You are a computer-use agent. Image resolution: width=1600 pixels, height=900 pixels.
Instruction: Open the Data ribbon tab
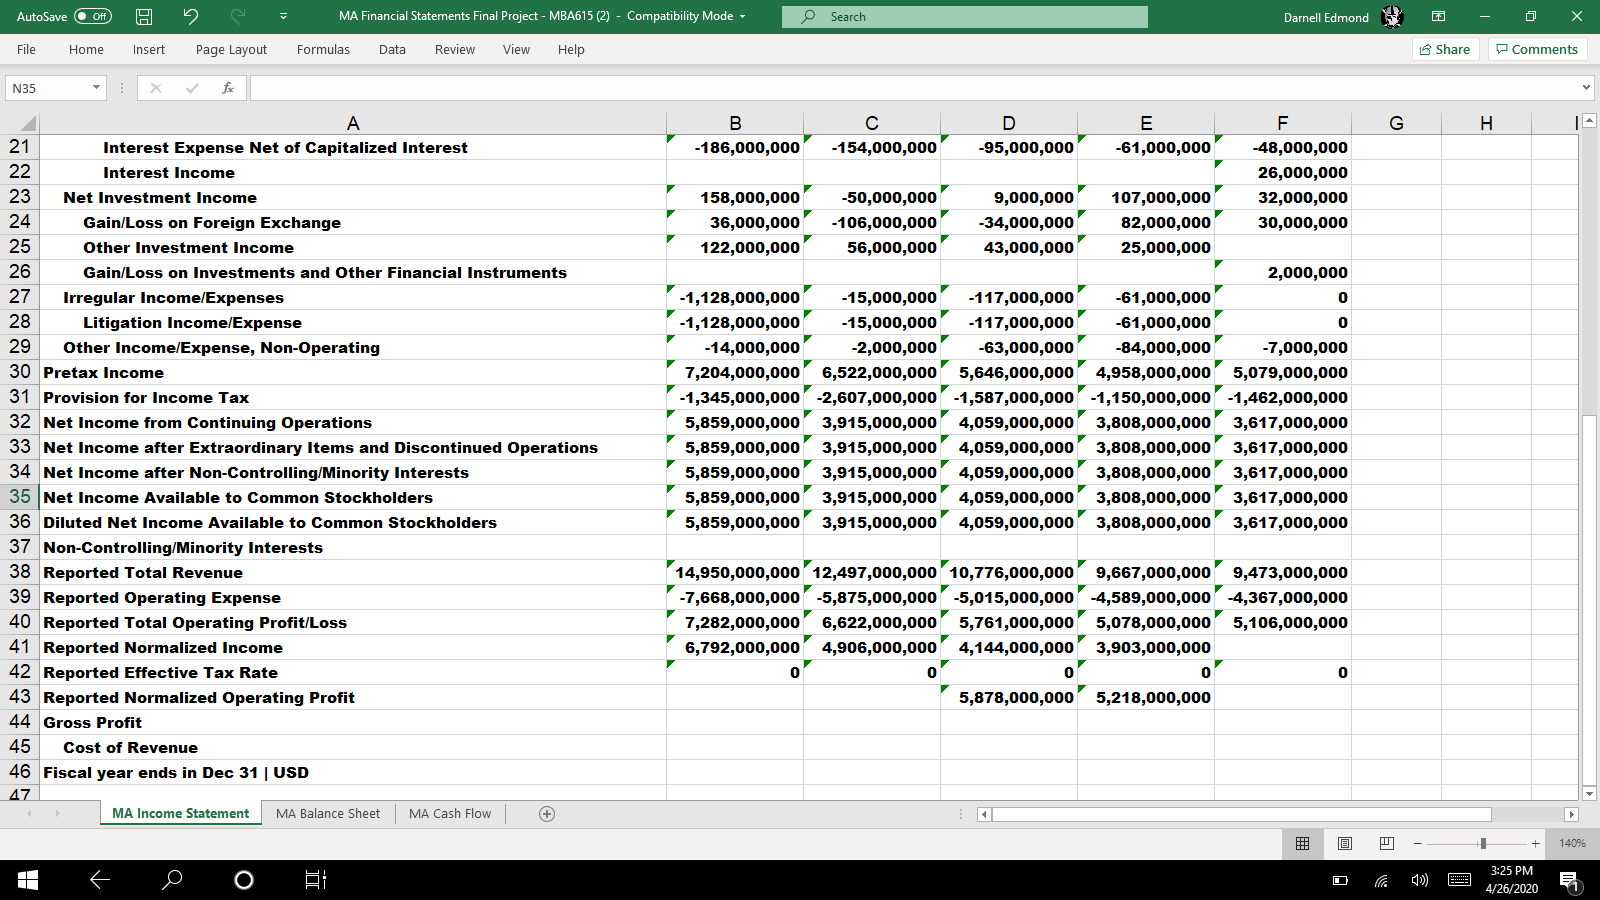click(x=392, y=49)
